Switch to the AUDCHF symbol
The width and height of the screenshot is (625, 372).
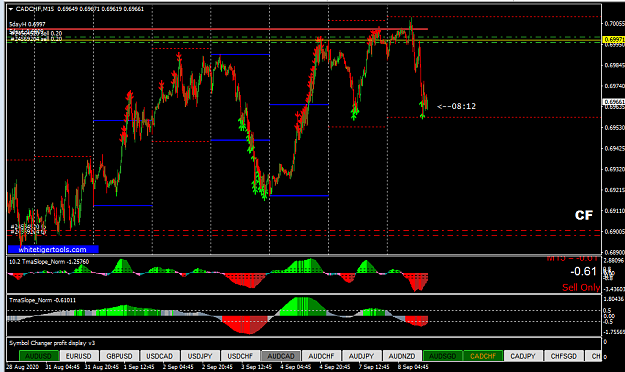(x=321, y=356)
